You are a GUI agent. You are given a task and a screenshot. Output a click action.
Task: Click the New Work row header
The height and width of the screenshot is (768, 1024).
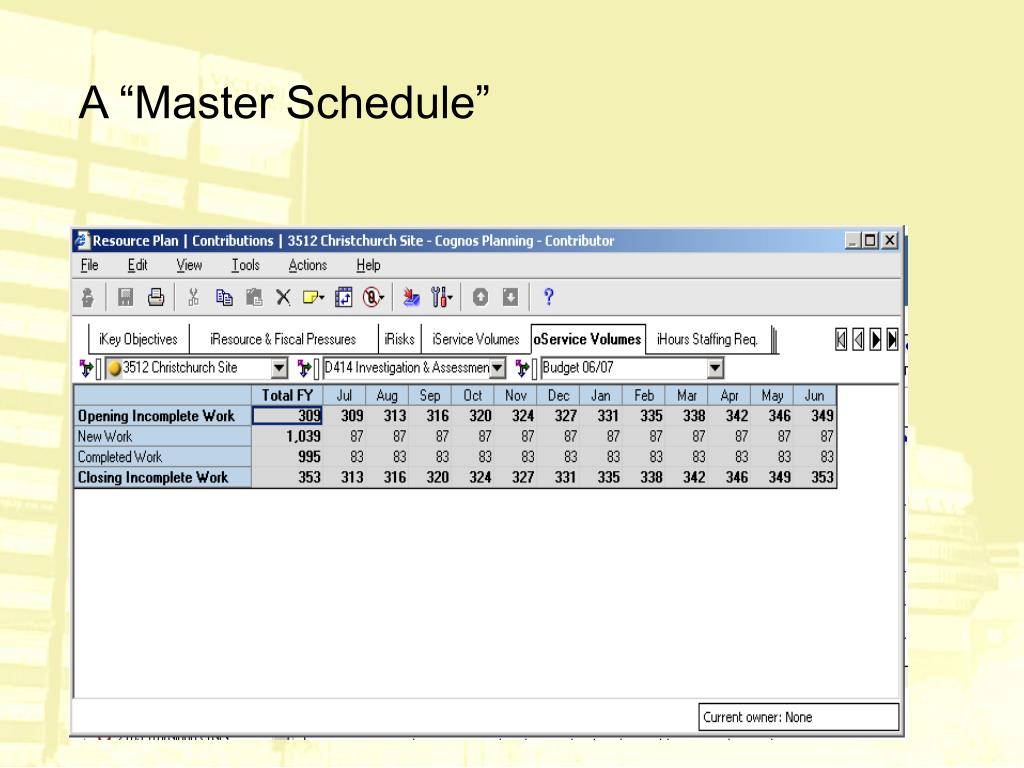coord(163,436)
